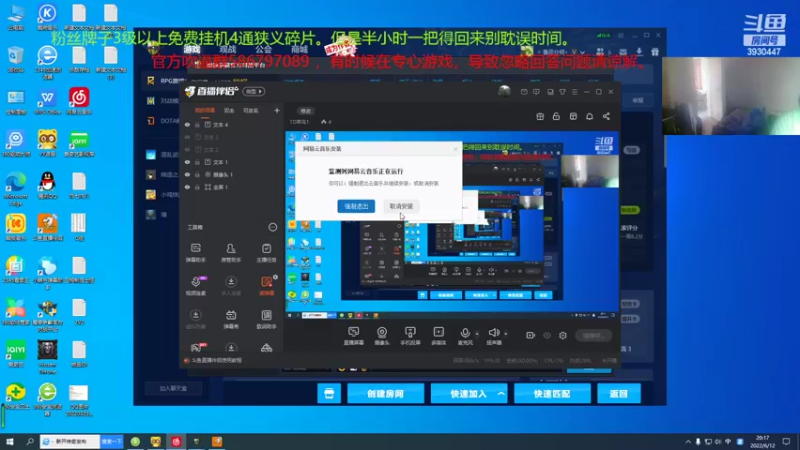Image resolution: width=800 pixels, height=450 pixels.
Task: Toggle lock on 摄像头 1 source
Action: [x=197, y=174]
